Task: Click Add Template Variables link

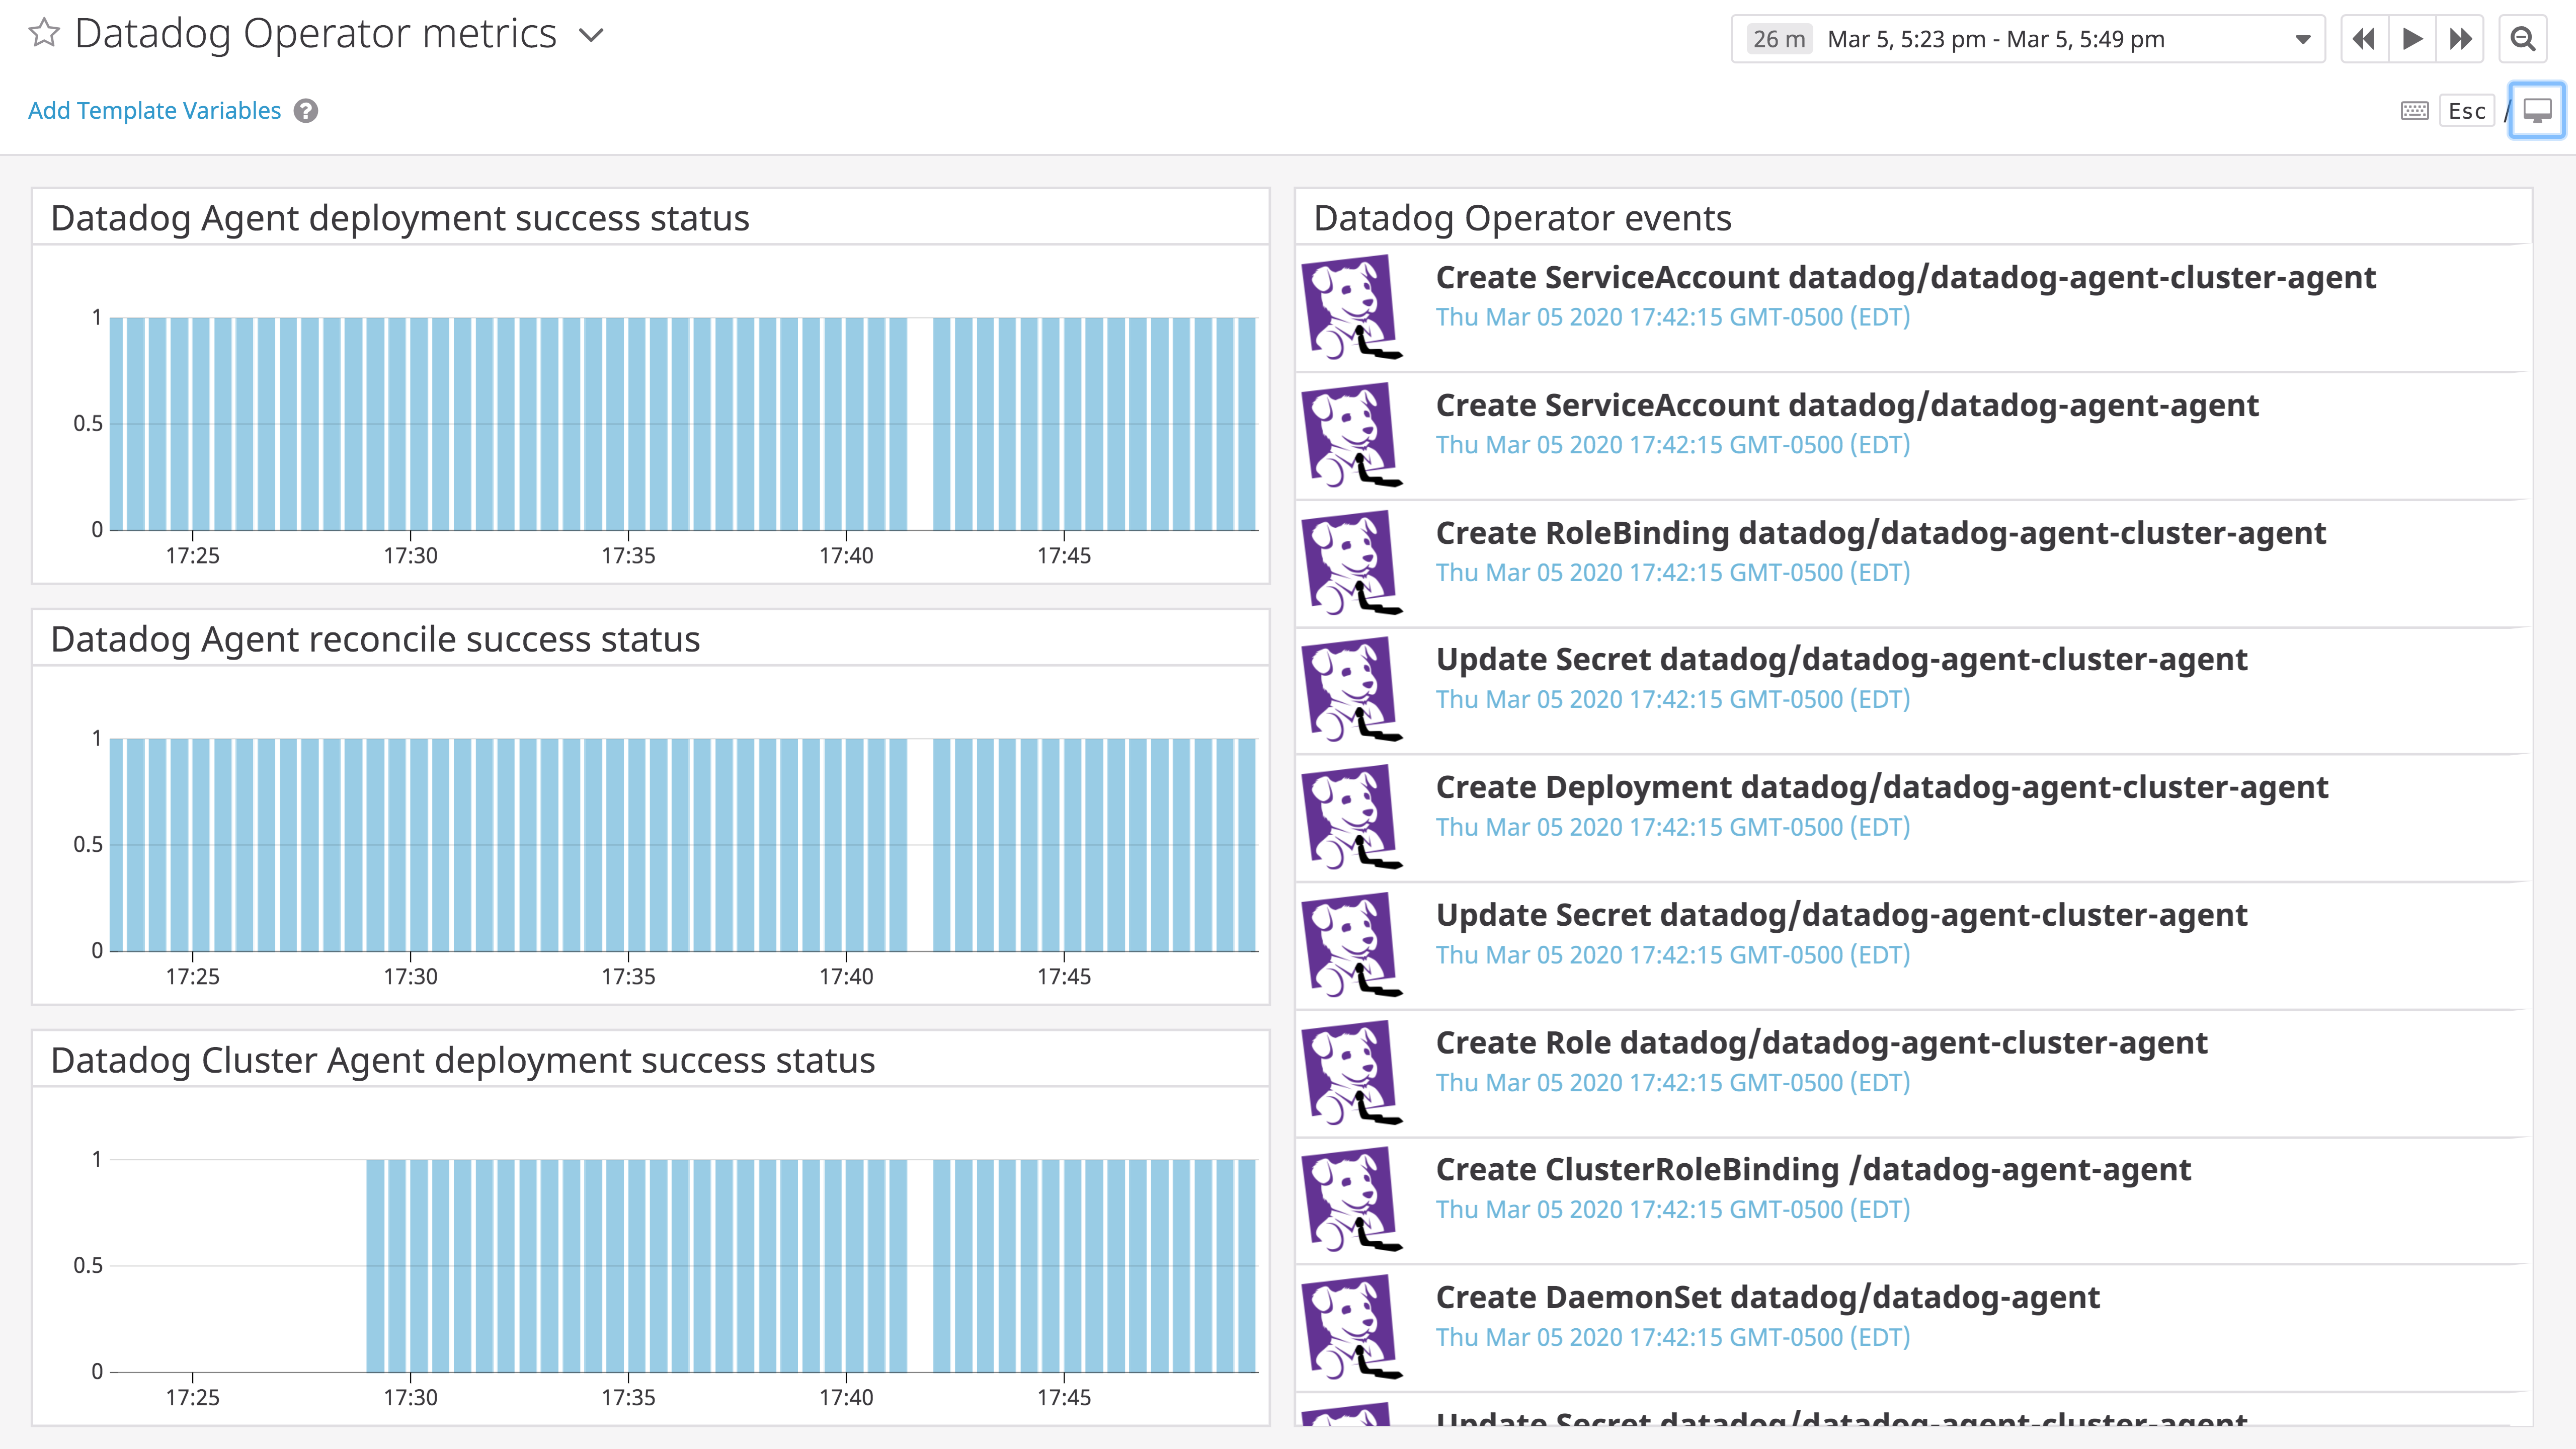Action: pyautogui.click(x=154, y=111)
